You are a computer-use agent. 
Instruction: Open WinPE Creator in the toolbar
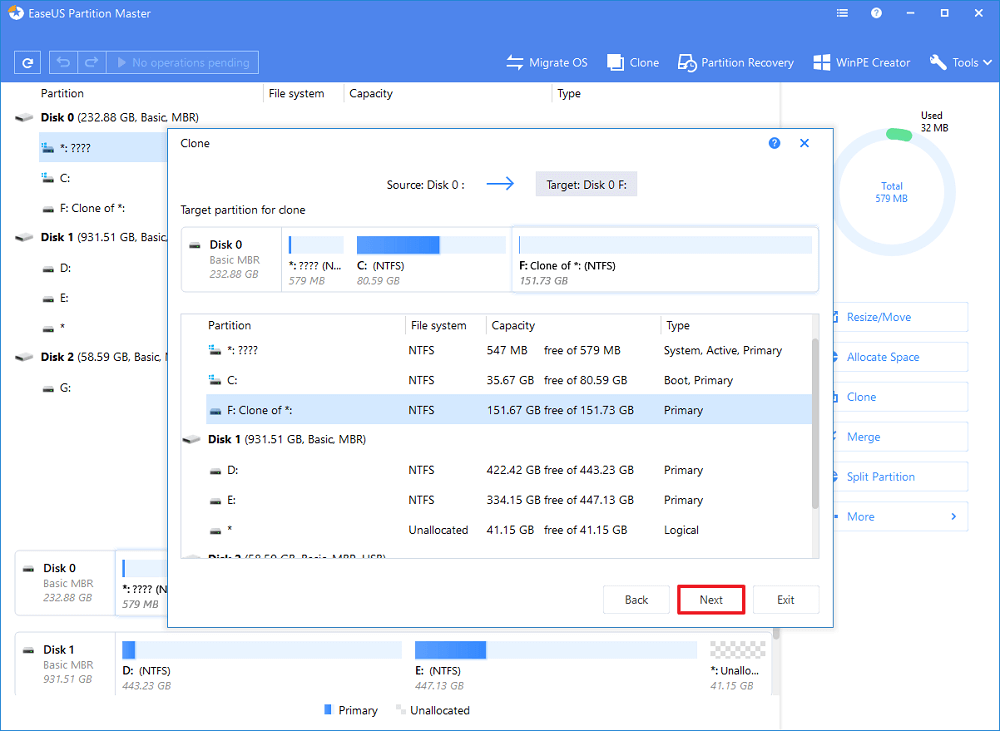click(862, 63)
